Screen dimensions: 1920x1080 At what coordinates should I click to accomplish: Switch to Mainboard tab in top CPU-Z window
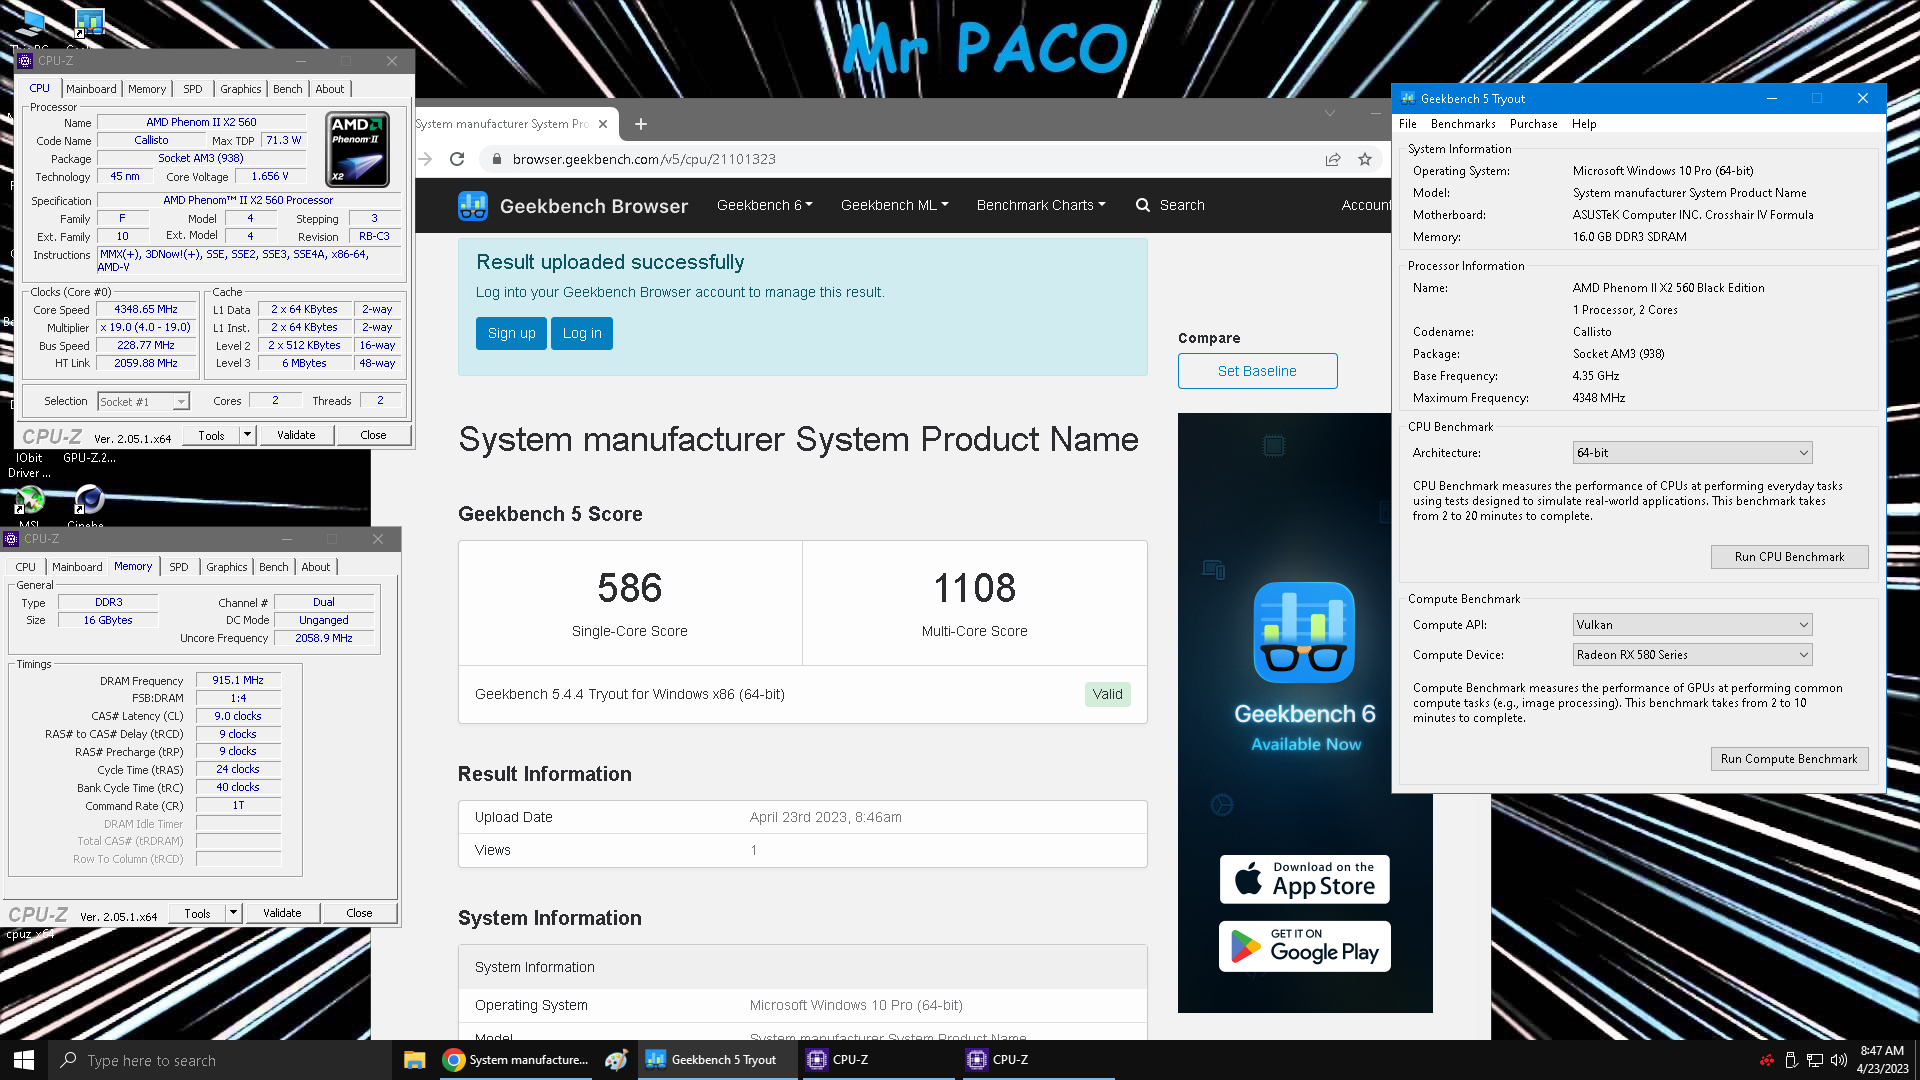pyautogui.click(x=91, y=89)
